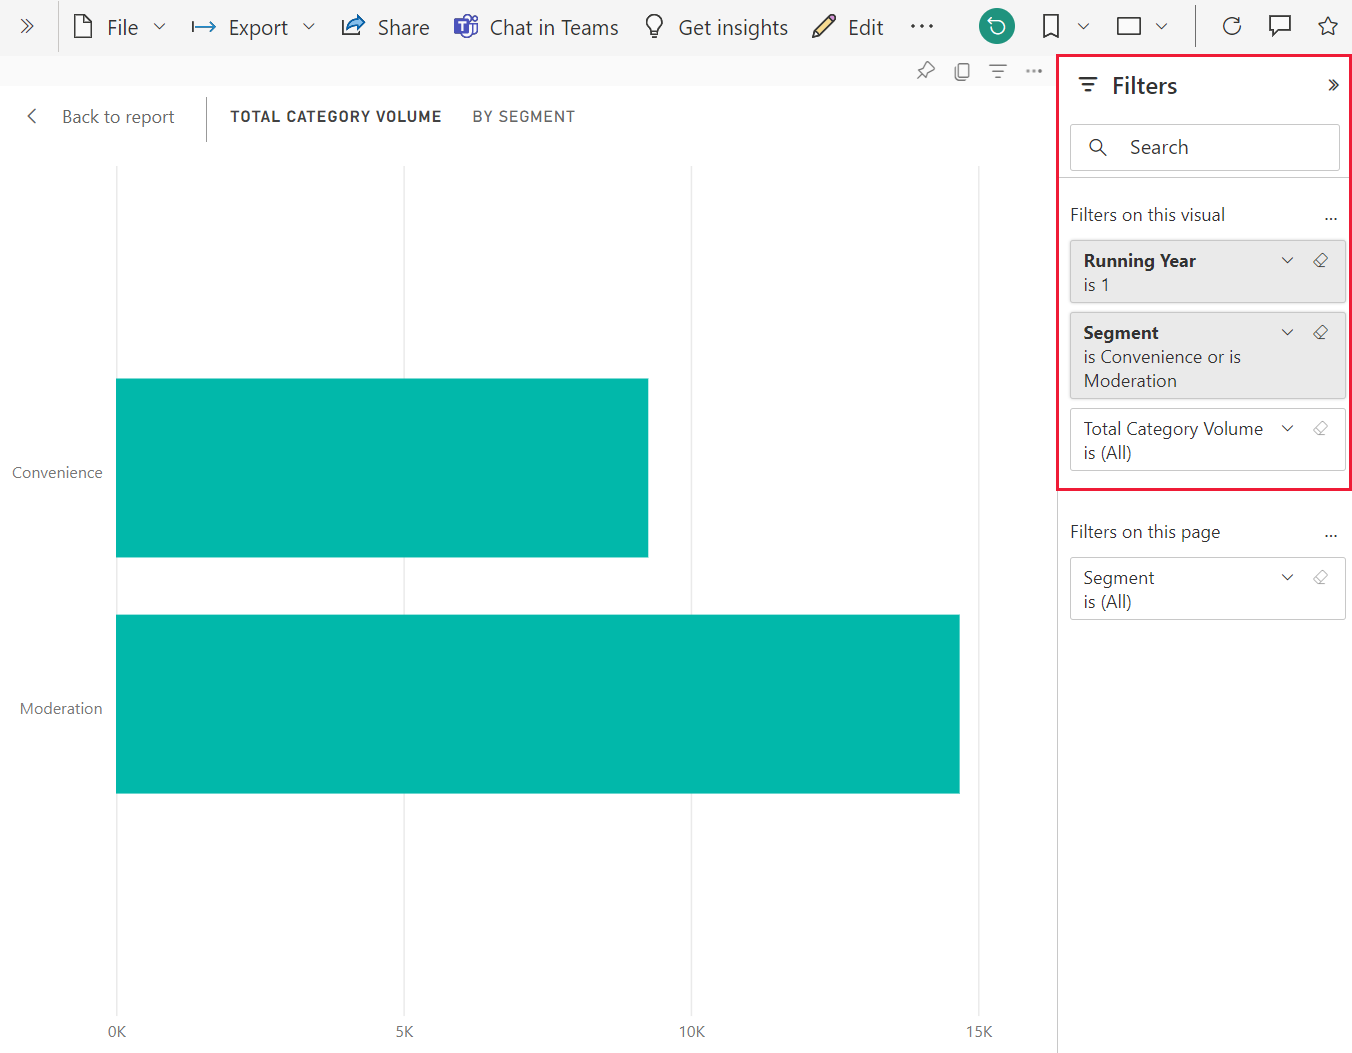Open Chat in Teams

click(536, 27)
